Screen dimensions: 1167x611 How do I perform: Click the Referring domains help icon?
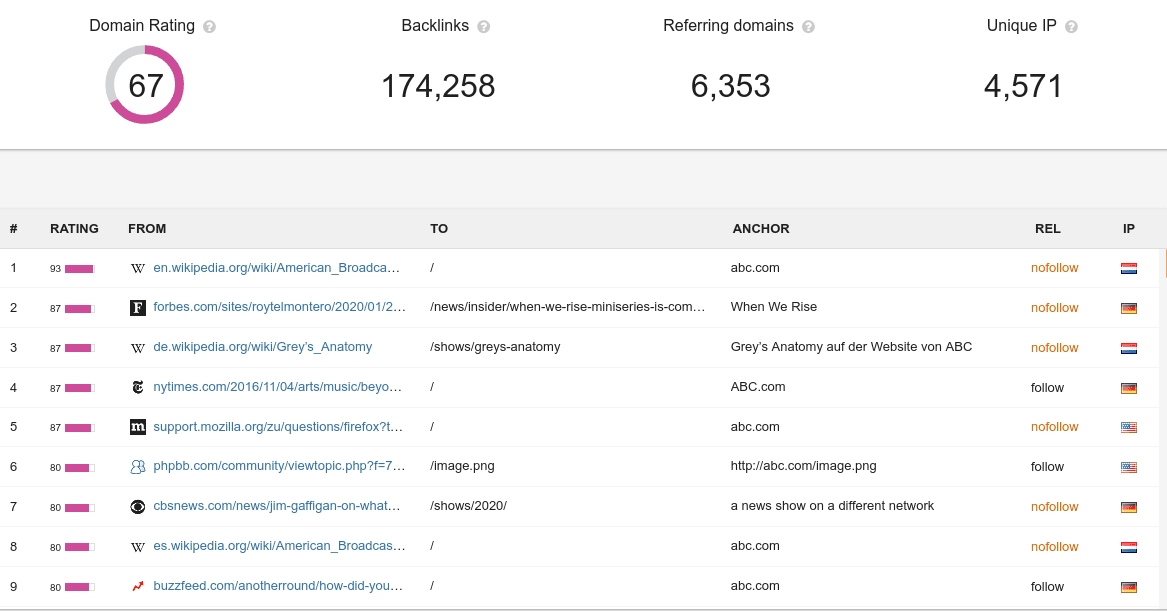point(808,27)
